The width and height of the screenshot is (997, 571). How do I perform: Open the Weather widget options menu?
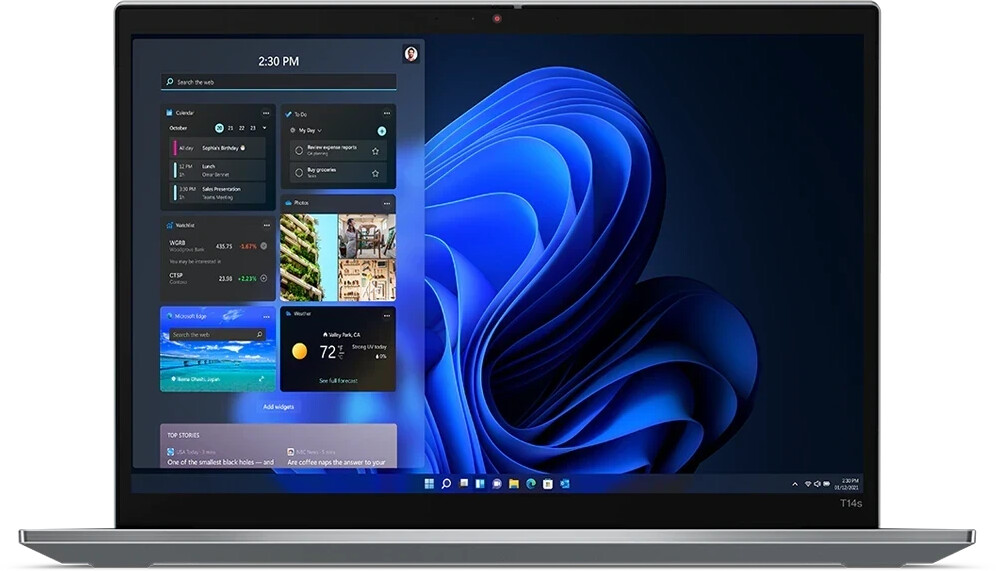[x=386, y=315]
